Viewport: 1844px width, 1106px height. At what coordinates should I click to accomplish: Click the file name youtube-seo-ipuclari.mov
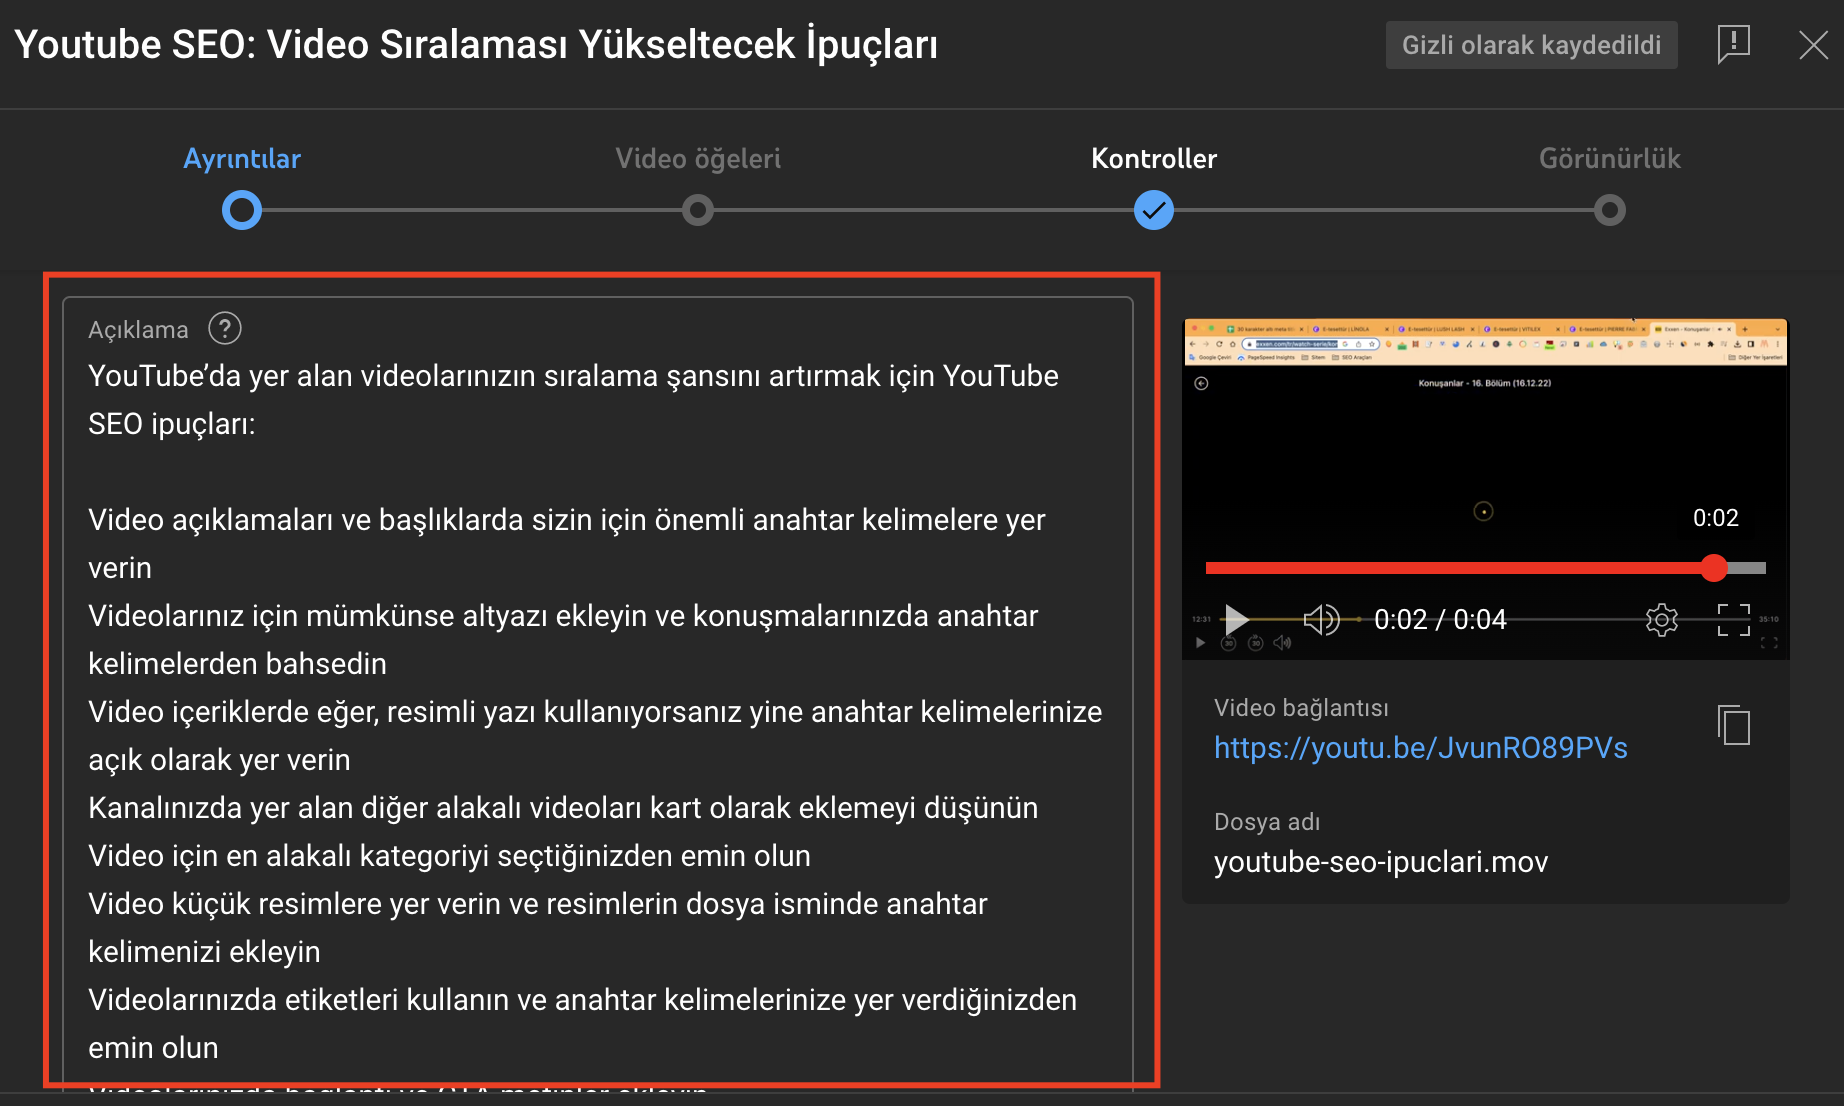(1381, 862)
